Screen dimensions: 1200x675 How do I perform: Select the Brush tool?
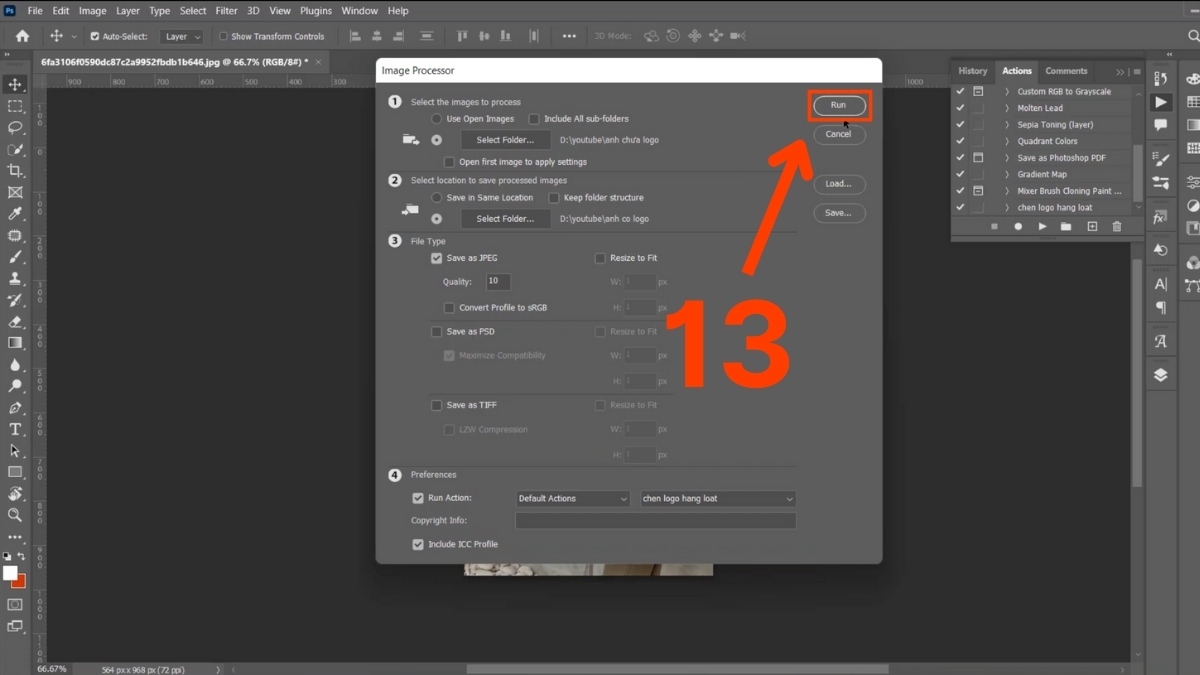[x=15, y=257]
